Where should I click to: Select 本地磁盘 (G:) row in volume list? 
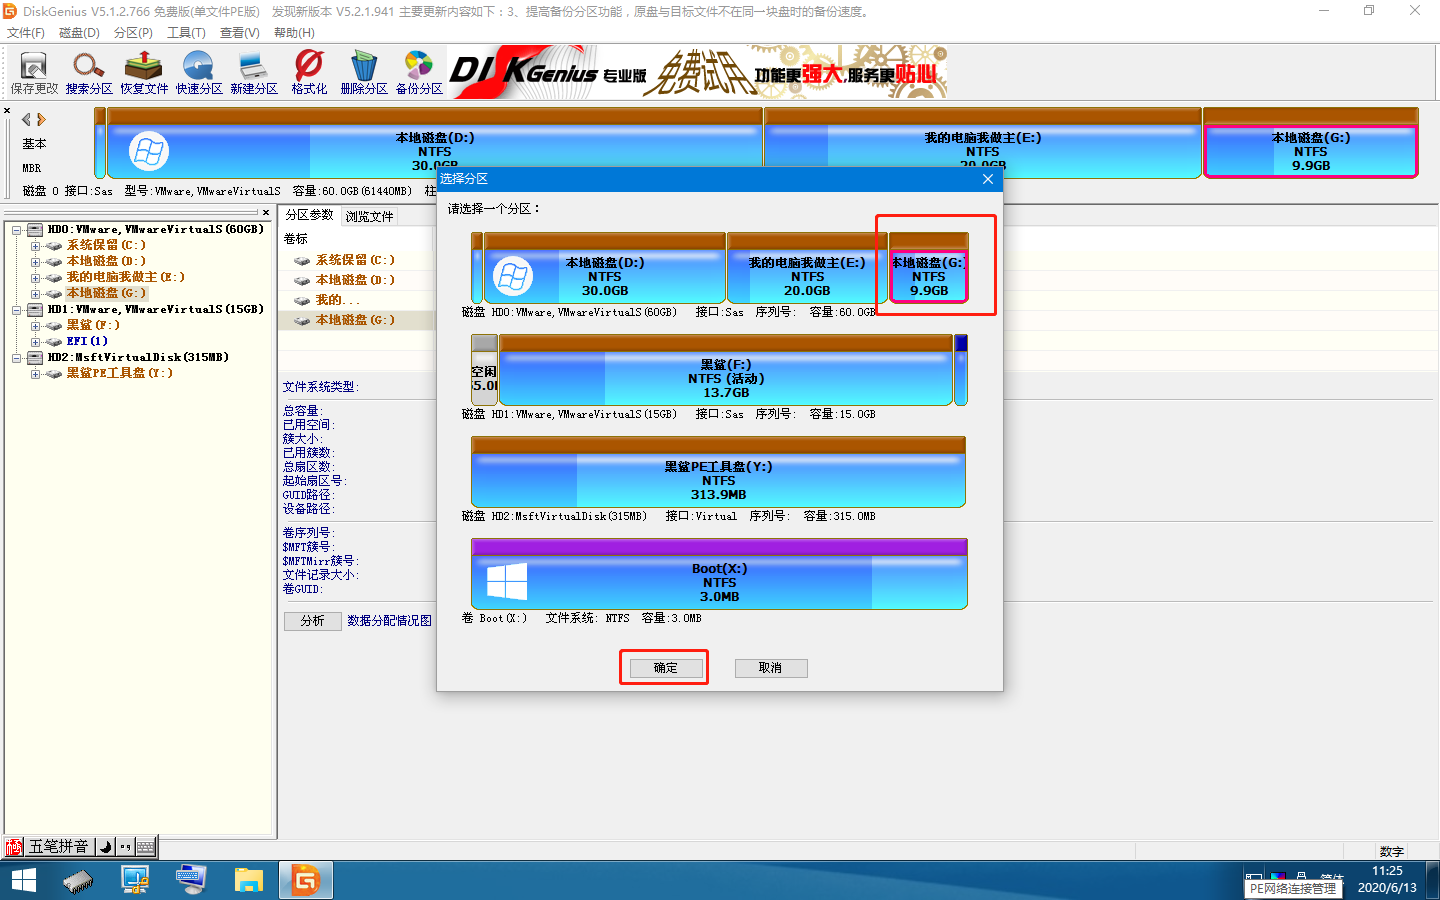coord(355,320)
